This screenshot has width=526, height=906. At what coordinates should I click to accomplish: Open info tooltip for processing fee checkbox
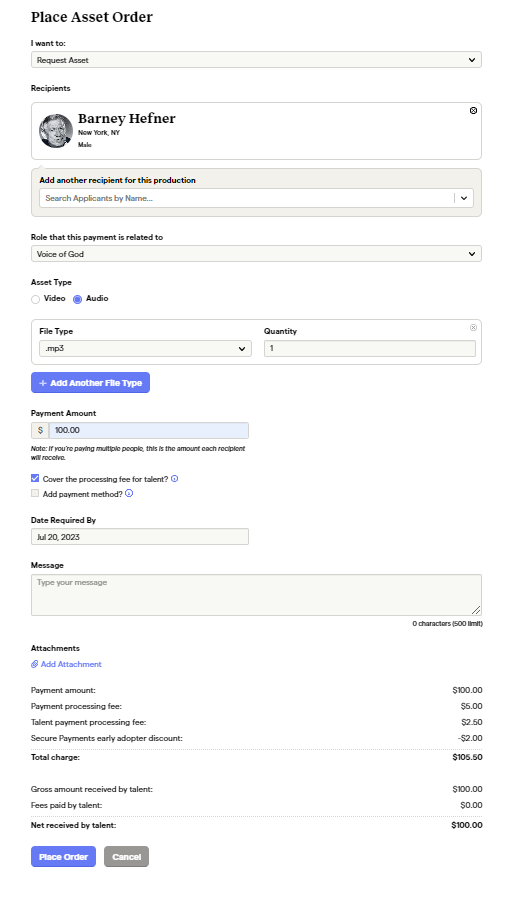click(175, 478)
